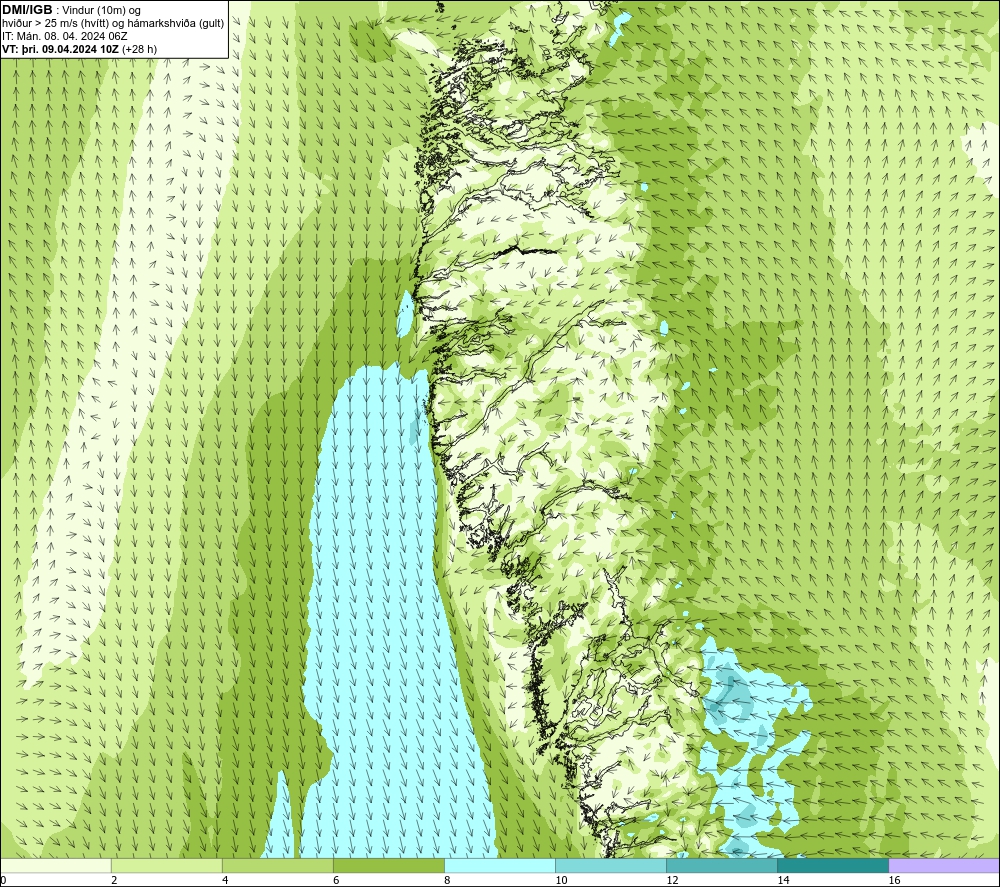Select the 'IT: Mán. 08. 04. 2024 06Z' line
Image resolution: width=1000 pixels, height=887 pixels.
64,36
